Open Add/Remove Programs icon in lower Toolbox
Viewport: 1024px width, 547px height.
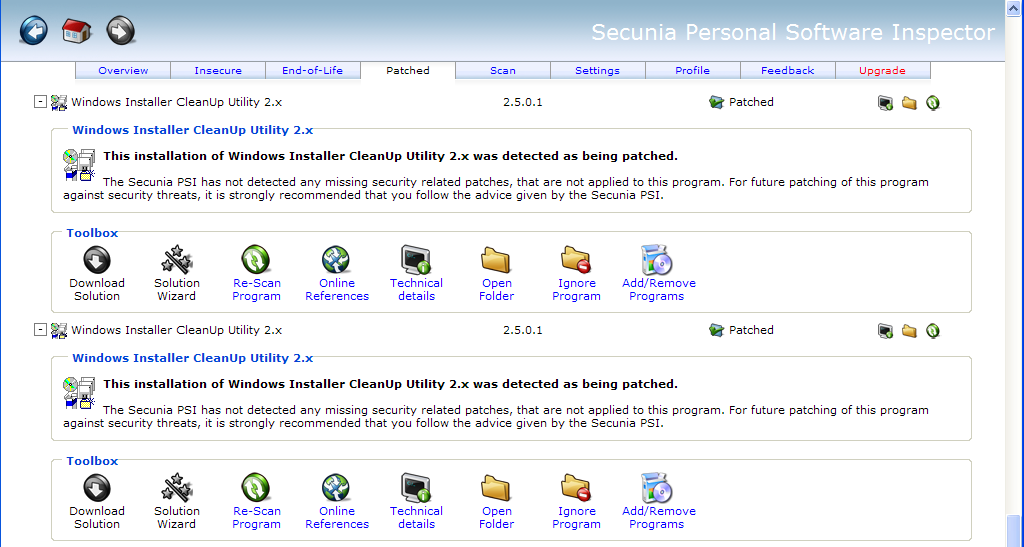(x=657, y=488)
